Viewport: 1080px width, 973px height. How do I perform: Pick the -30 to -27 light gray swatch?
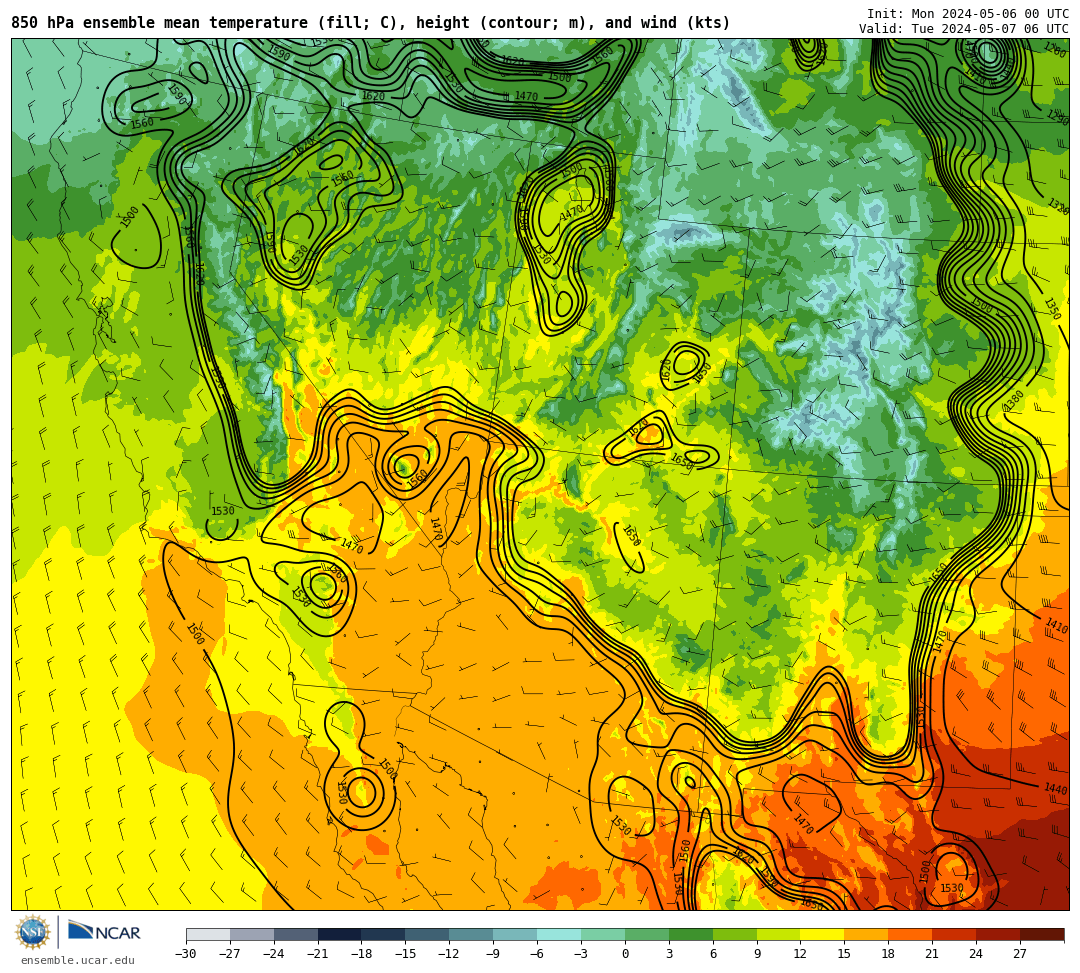pyautogui.click(x=208, y=934)
